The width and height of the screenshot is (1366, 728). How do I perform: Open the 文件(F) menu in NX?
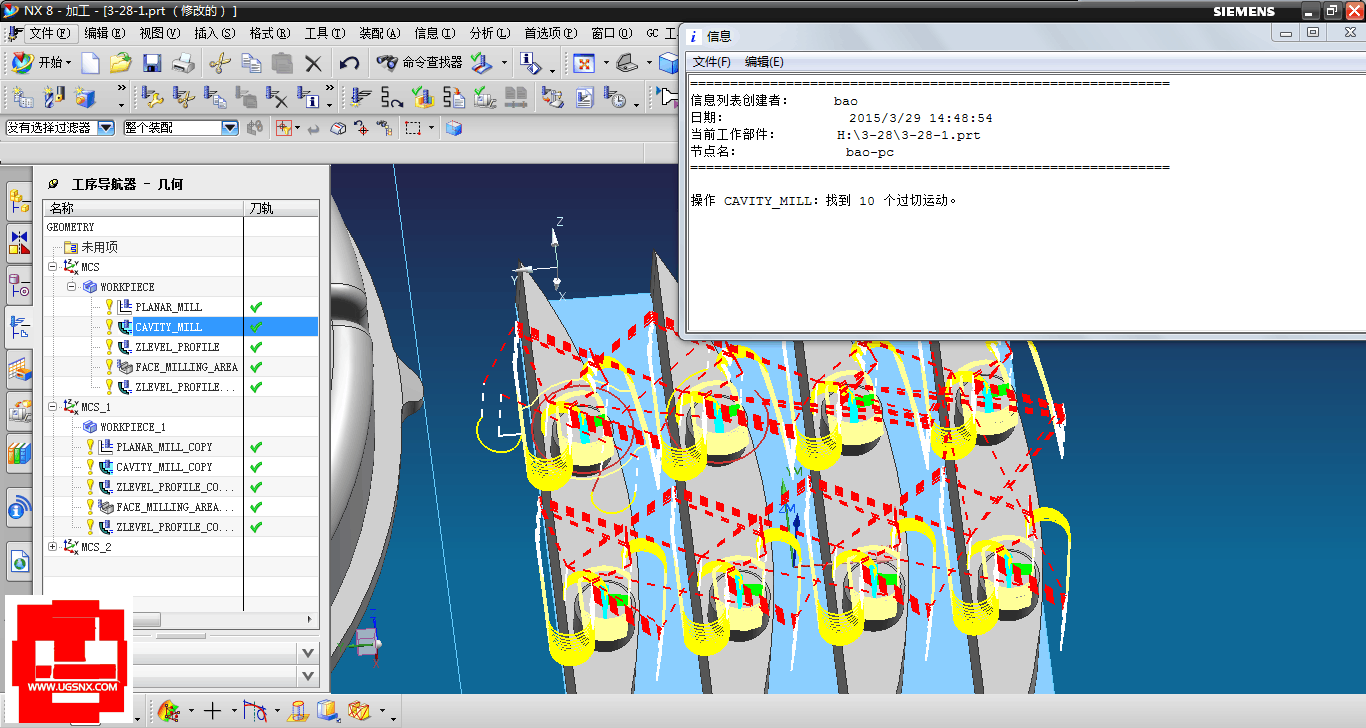pyautogui.click(x=50, y=33)
